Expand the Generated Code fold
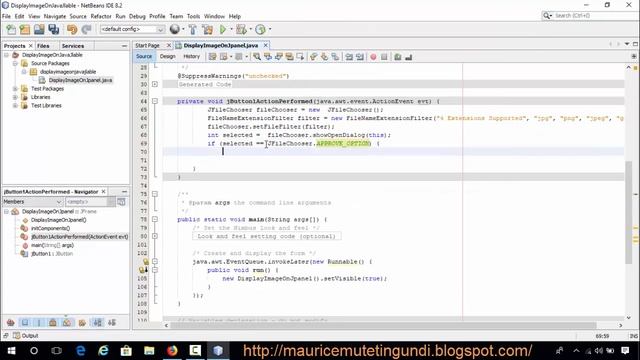Screen dimensions: 640x360 pos(155,84)
